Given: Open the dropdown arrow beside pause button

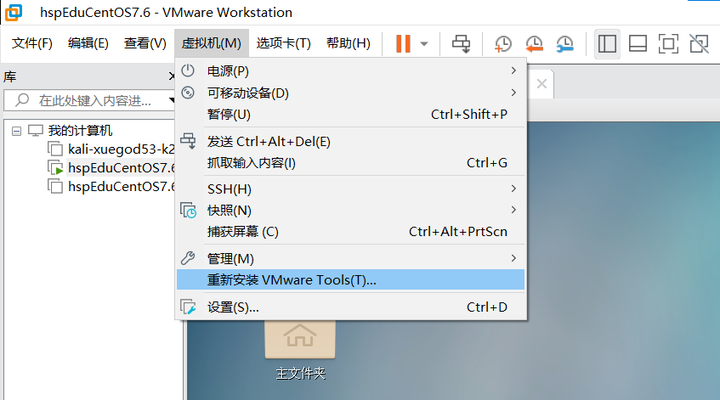Looking at the screenshot, I should (424, 45).
